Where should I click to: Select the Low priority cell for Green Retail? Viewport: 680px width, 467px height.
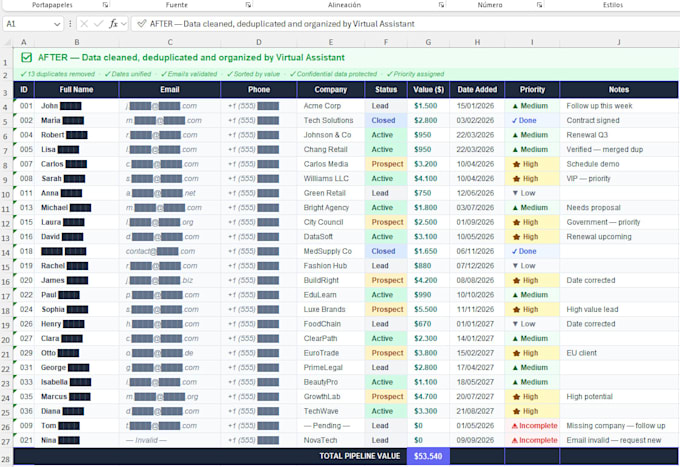click(532, 193)
